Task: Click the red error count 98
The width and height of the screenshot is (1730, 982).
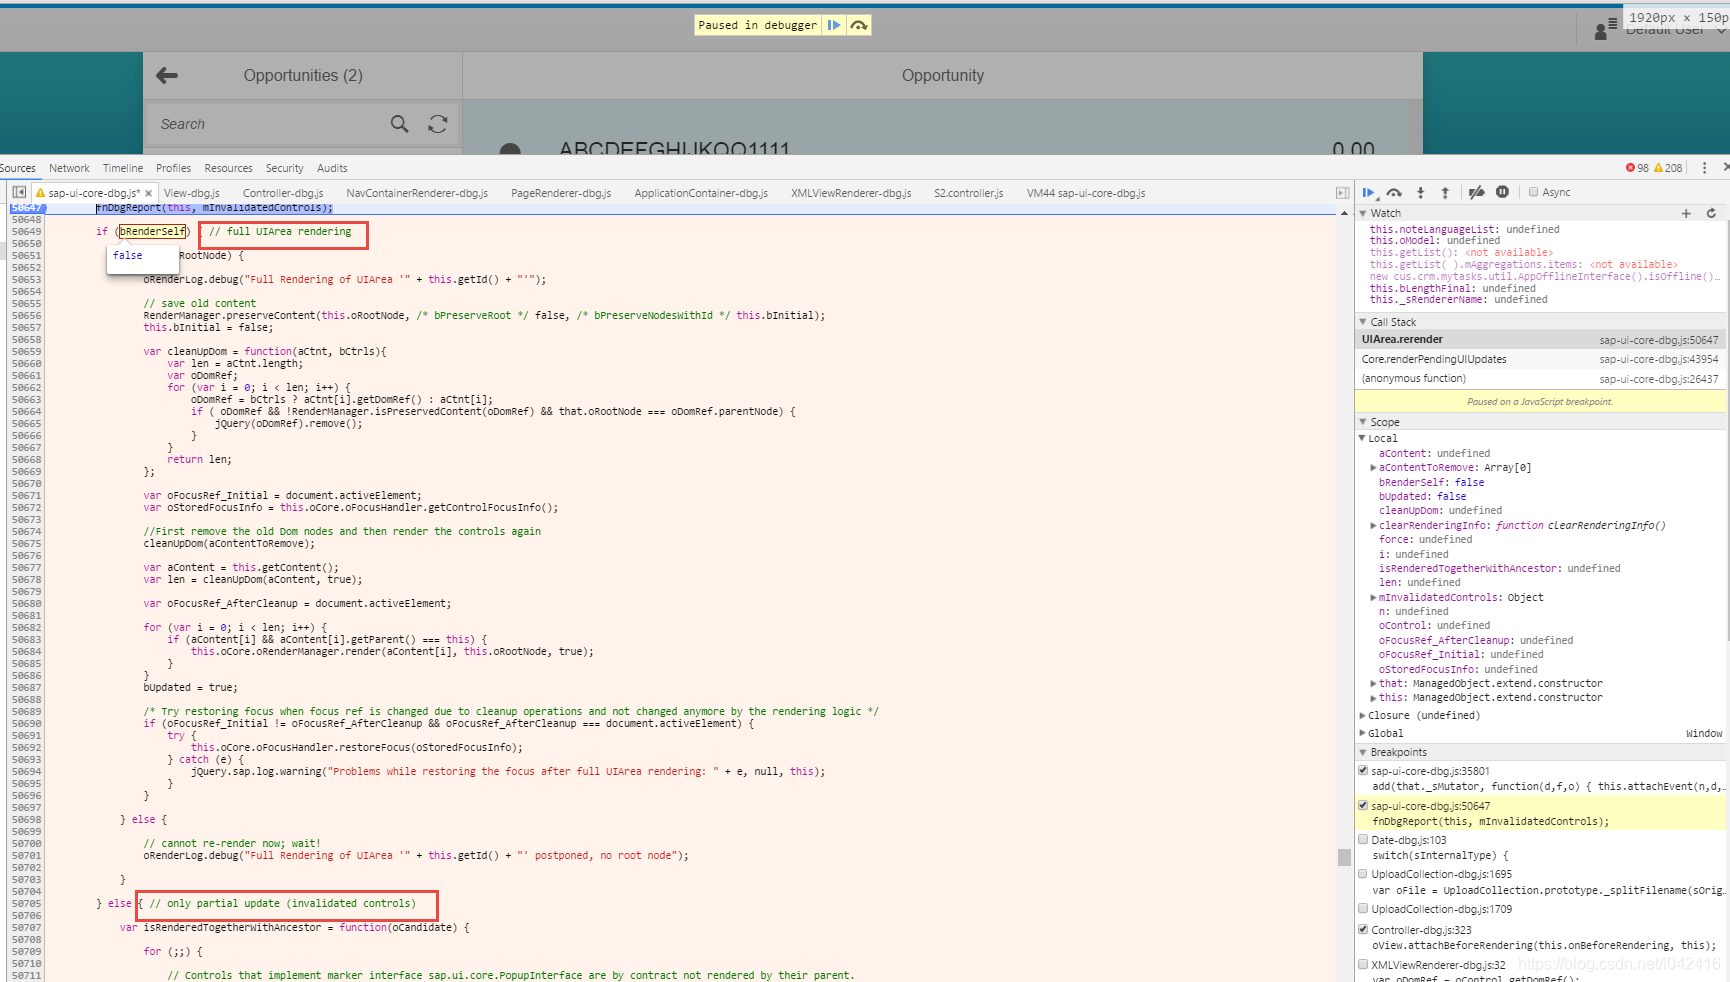Action: [x=1637, y=168]
